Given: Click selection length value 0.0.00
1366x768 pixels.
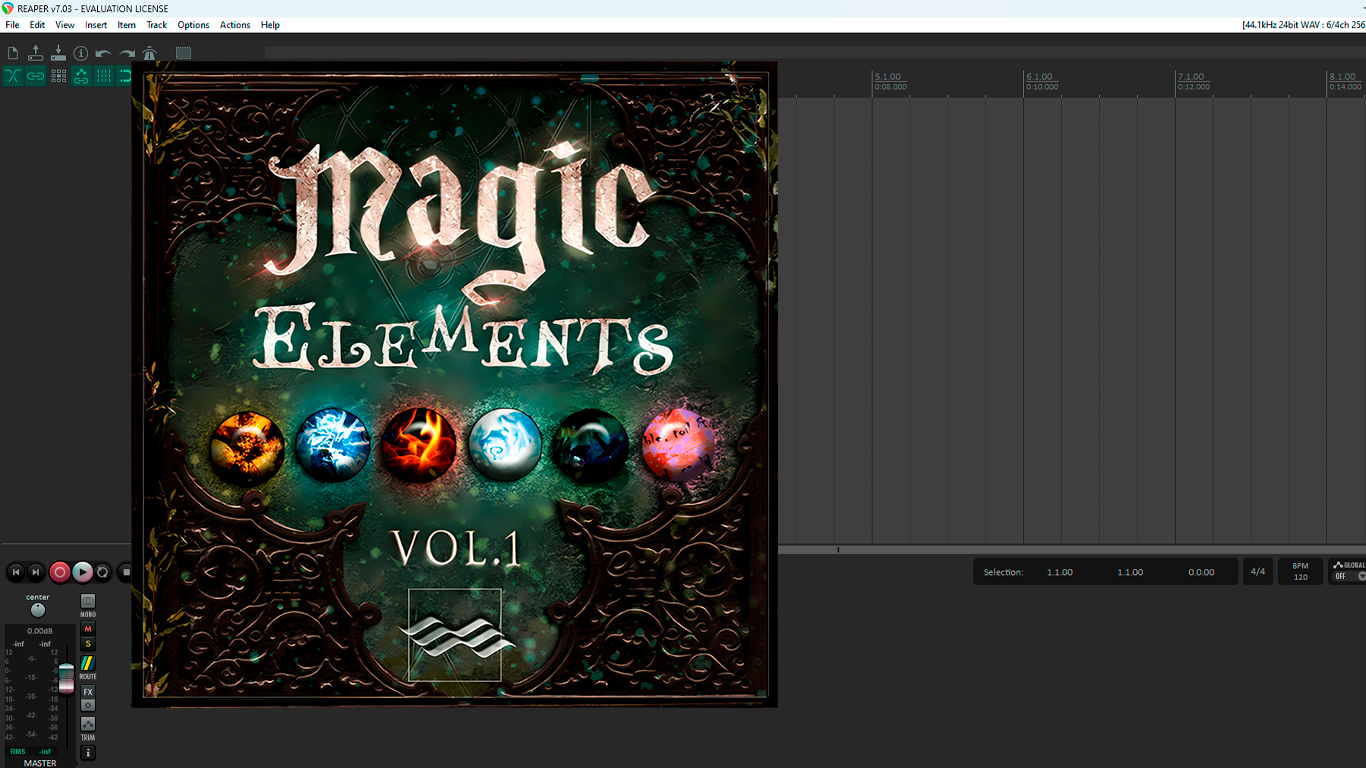Looking at the screenshot, I should pos(1201,572).
